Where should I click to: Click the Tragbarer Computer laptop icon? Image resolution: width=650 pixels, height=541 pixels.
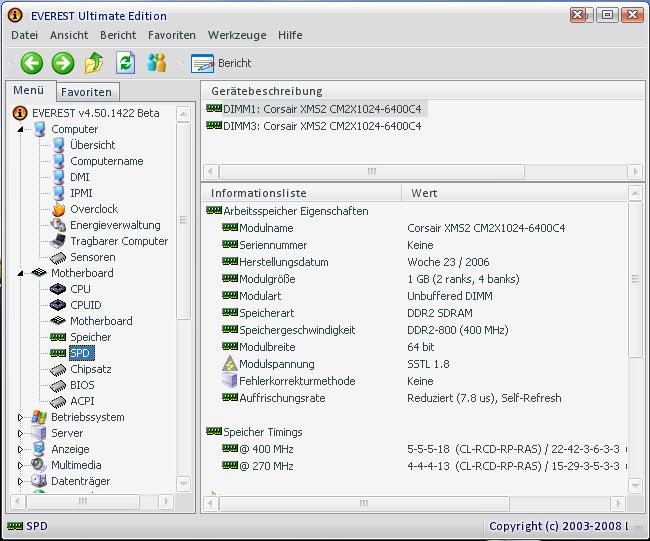tap(58, 241)
